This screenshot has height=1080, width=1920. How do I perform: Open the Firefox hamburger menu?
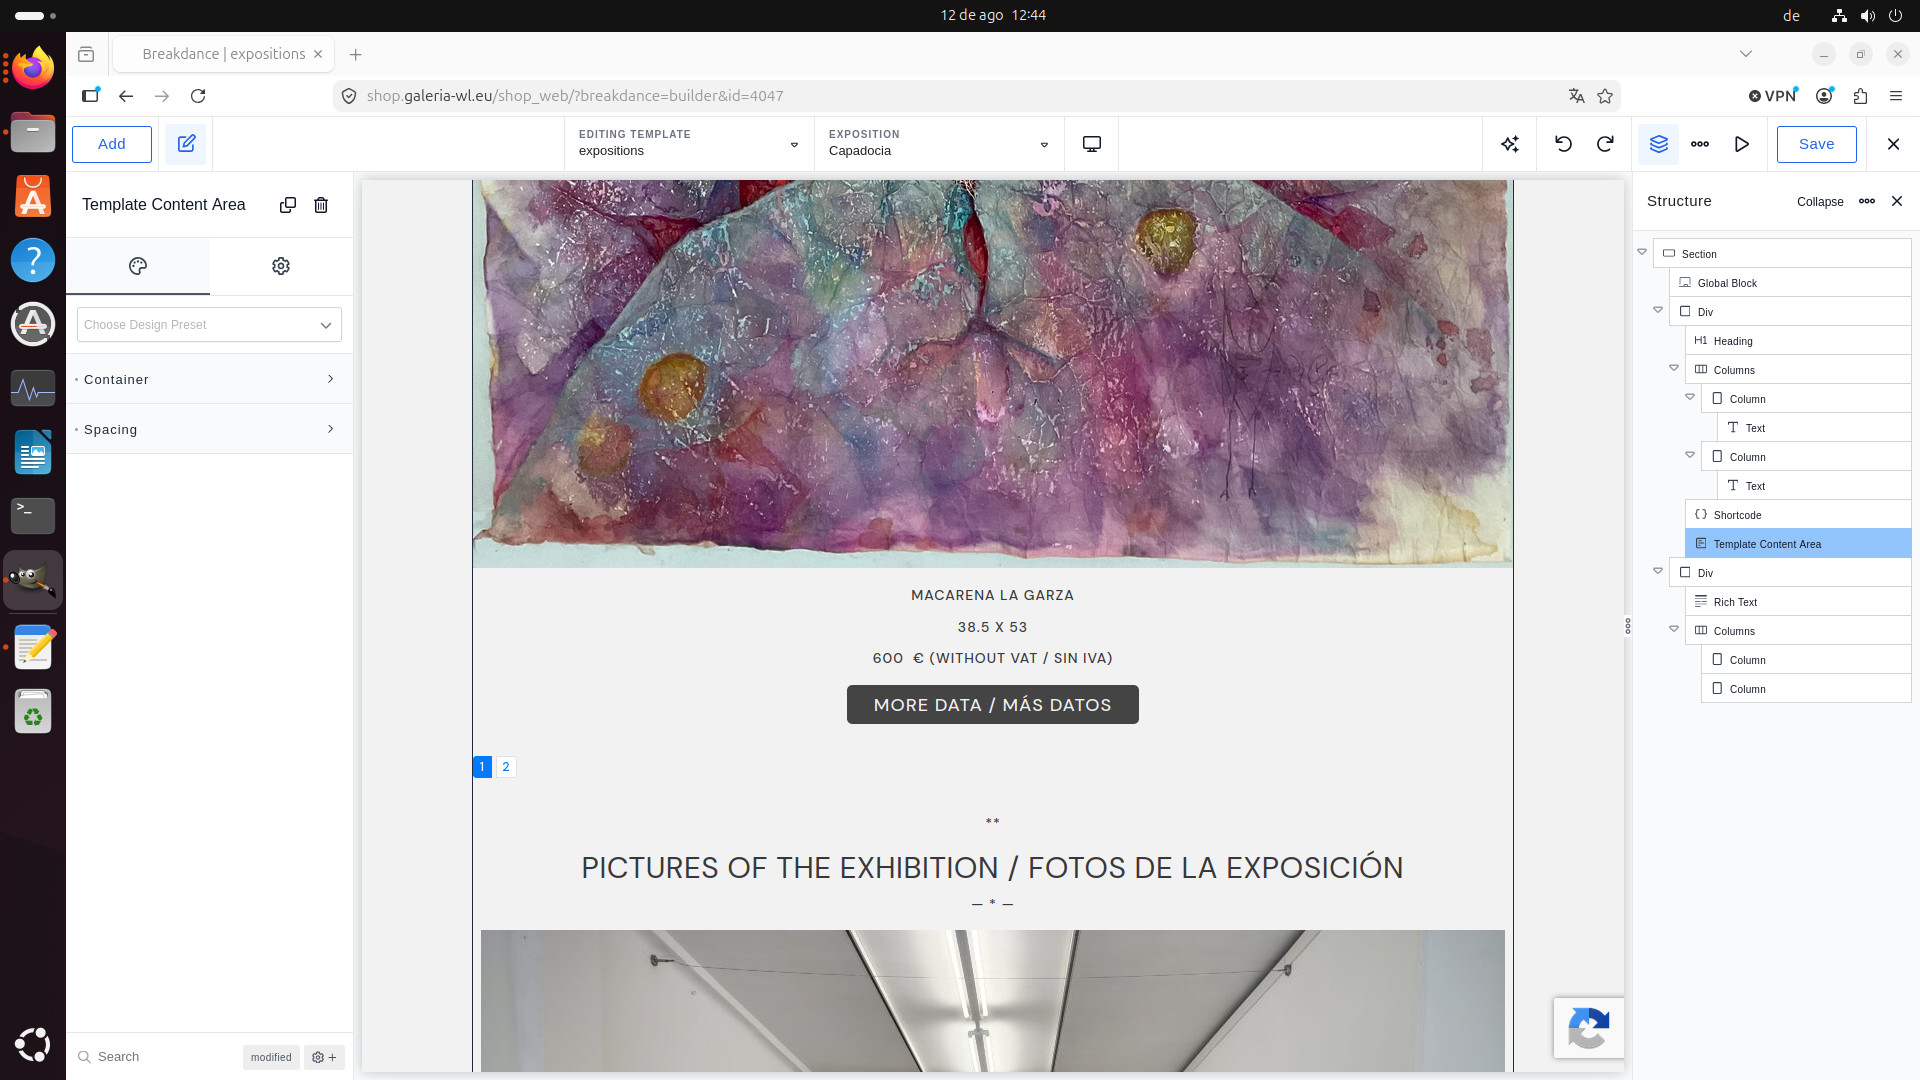point(1896,96)
